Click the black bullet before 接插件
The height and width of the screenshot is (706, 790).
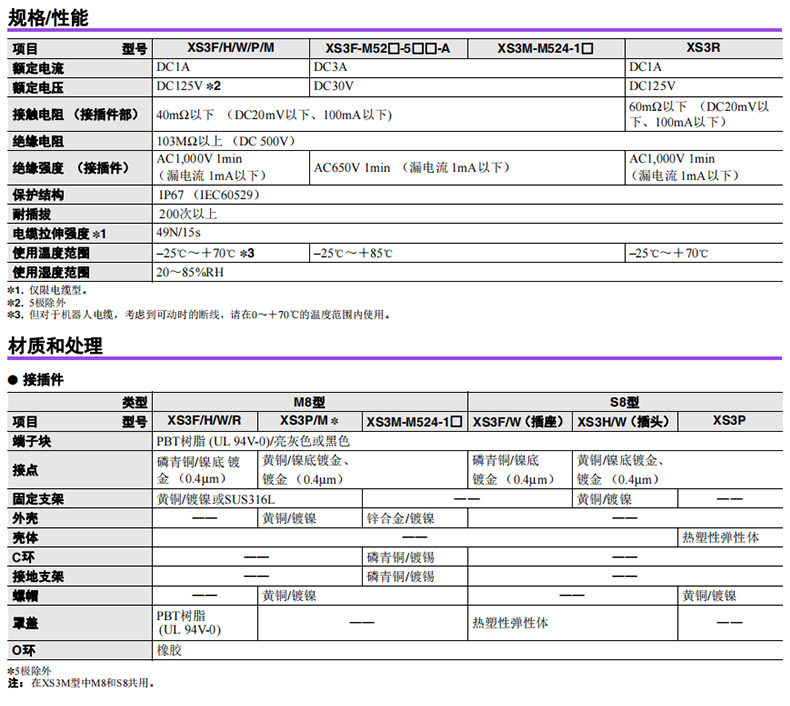tap(13, 381)
